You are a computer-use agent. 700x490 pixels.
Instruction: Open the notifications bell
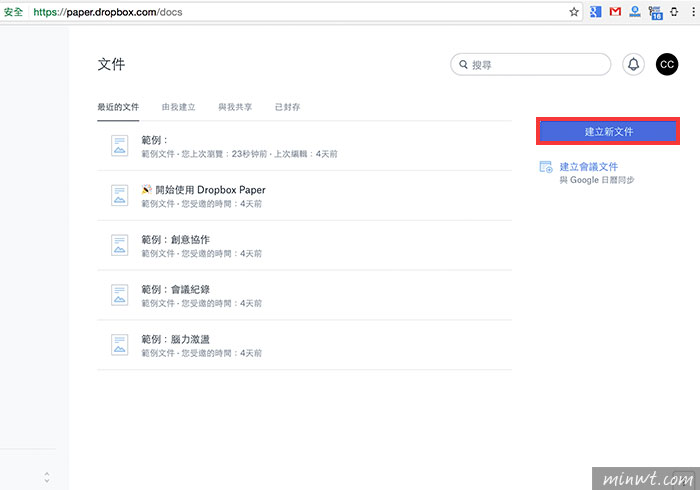pyautogui.click(x=633, y=65)
